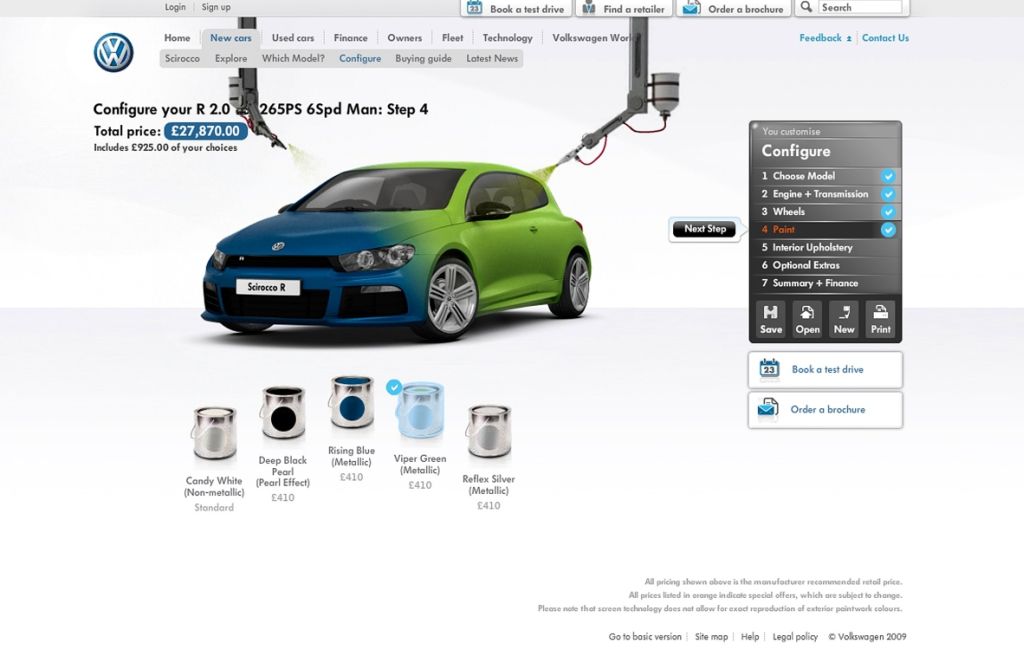Switch to the Buying guide tab
Screen dimensions: 1024x656
(x=423, y=59)
